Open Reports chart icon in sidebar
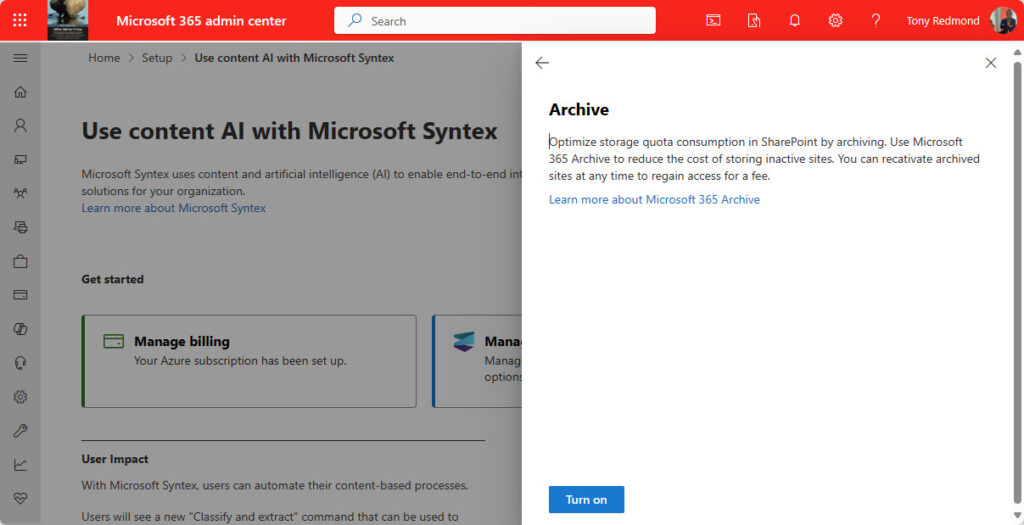This screenshot has height=525, width=1024. click(x=20, y=465)
